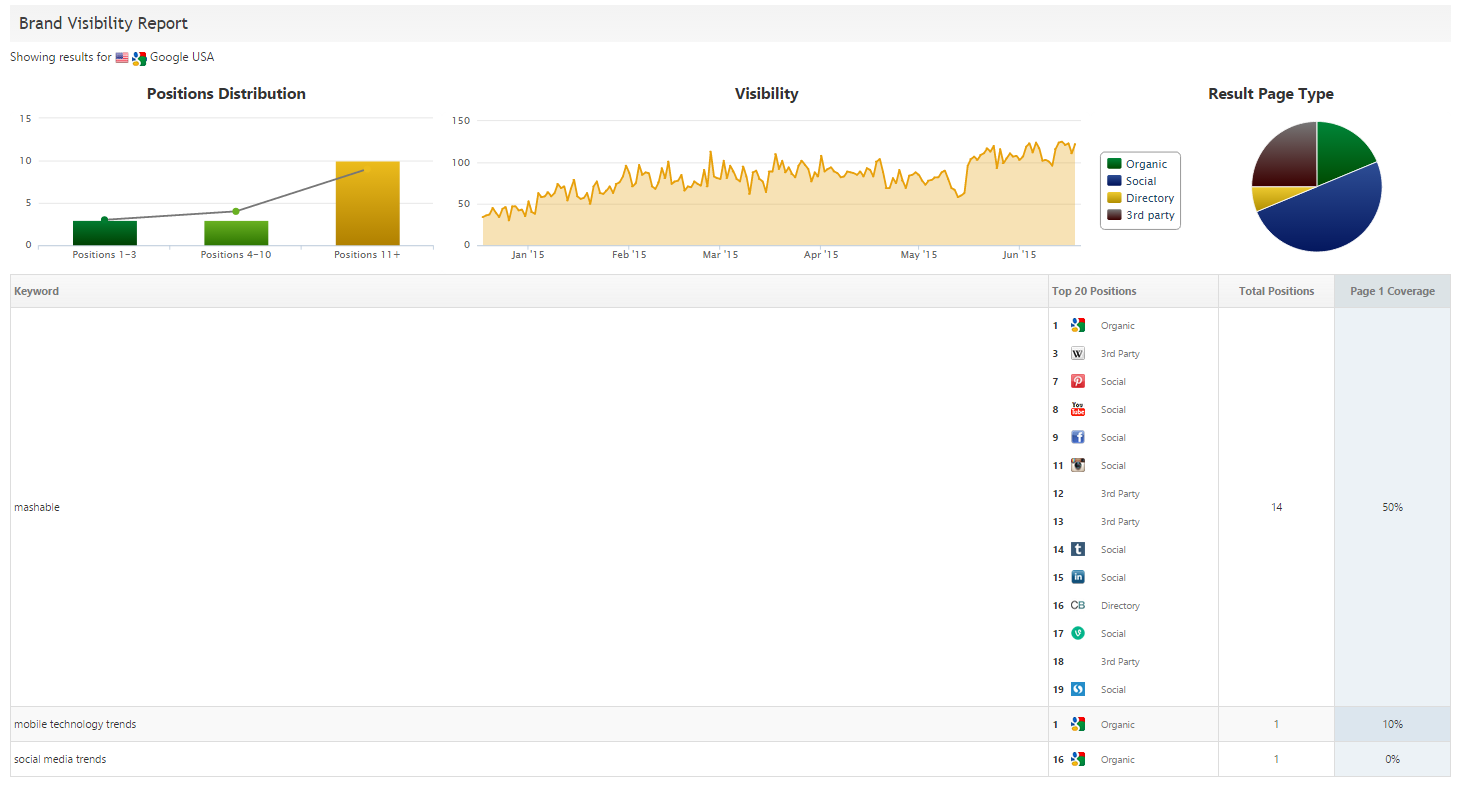
Task: Click the Pinterest icon in positions list
Action: pyautogui.click(x=1077, y=382)
